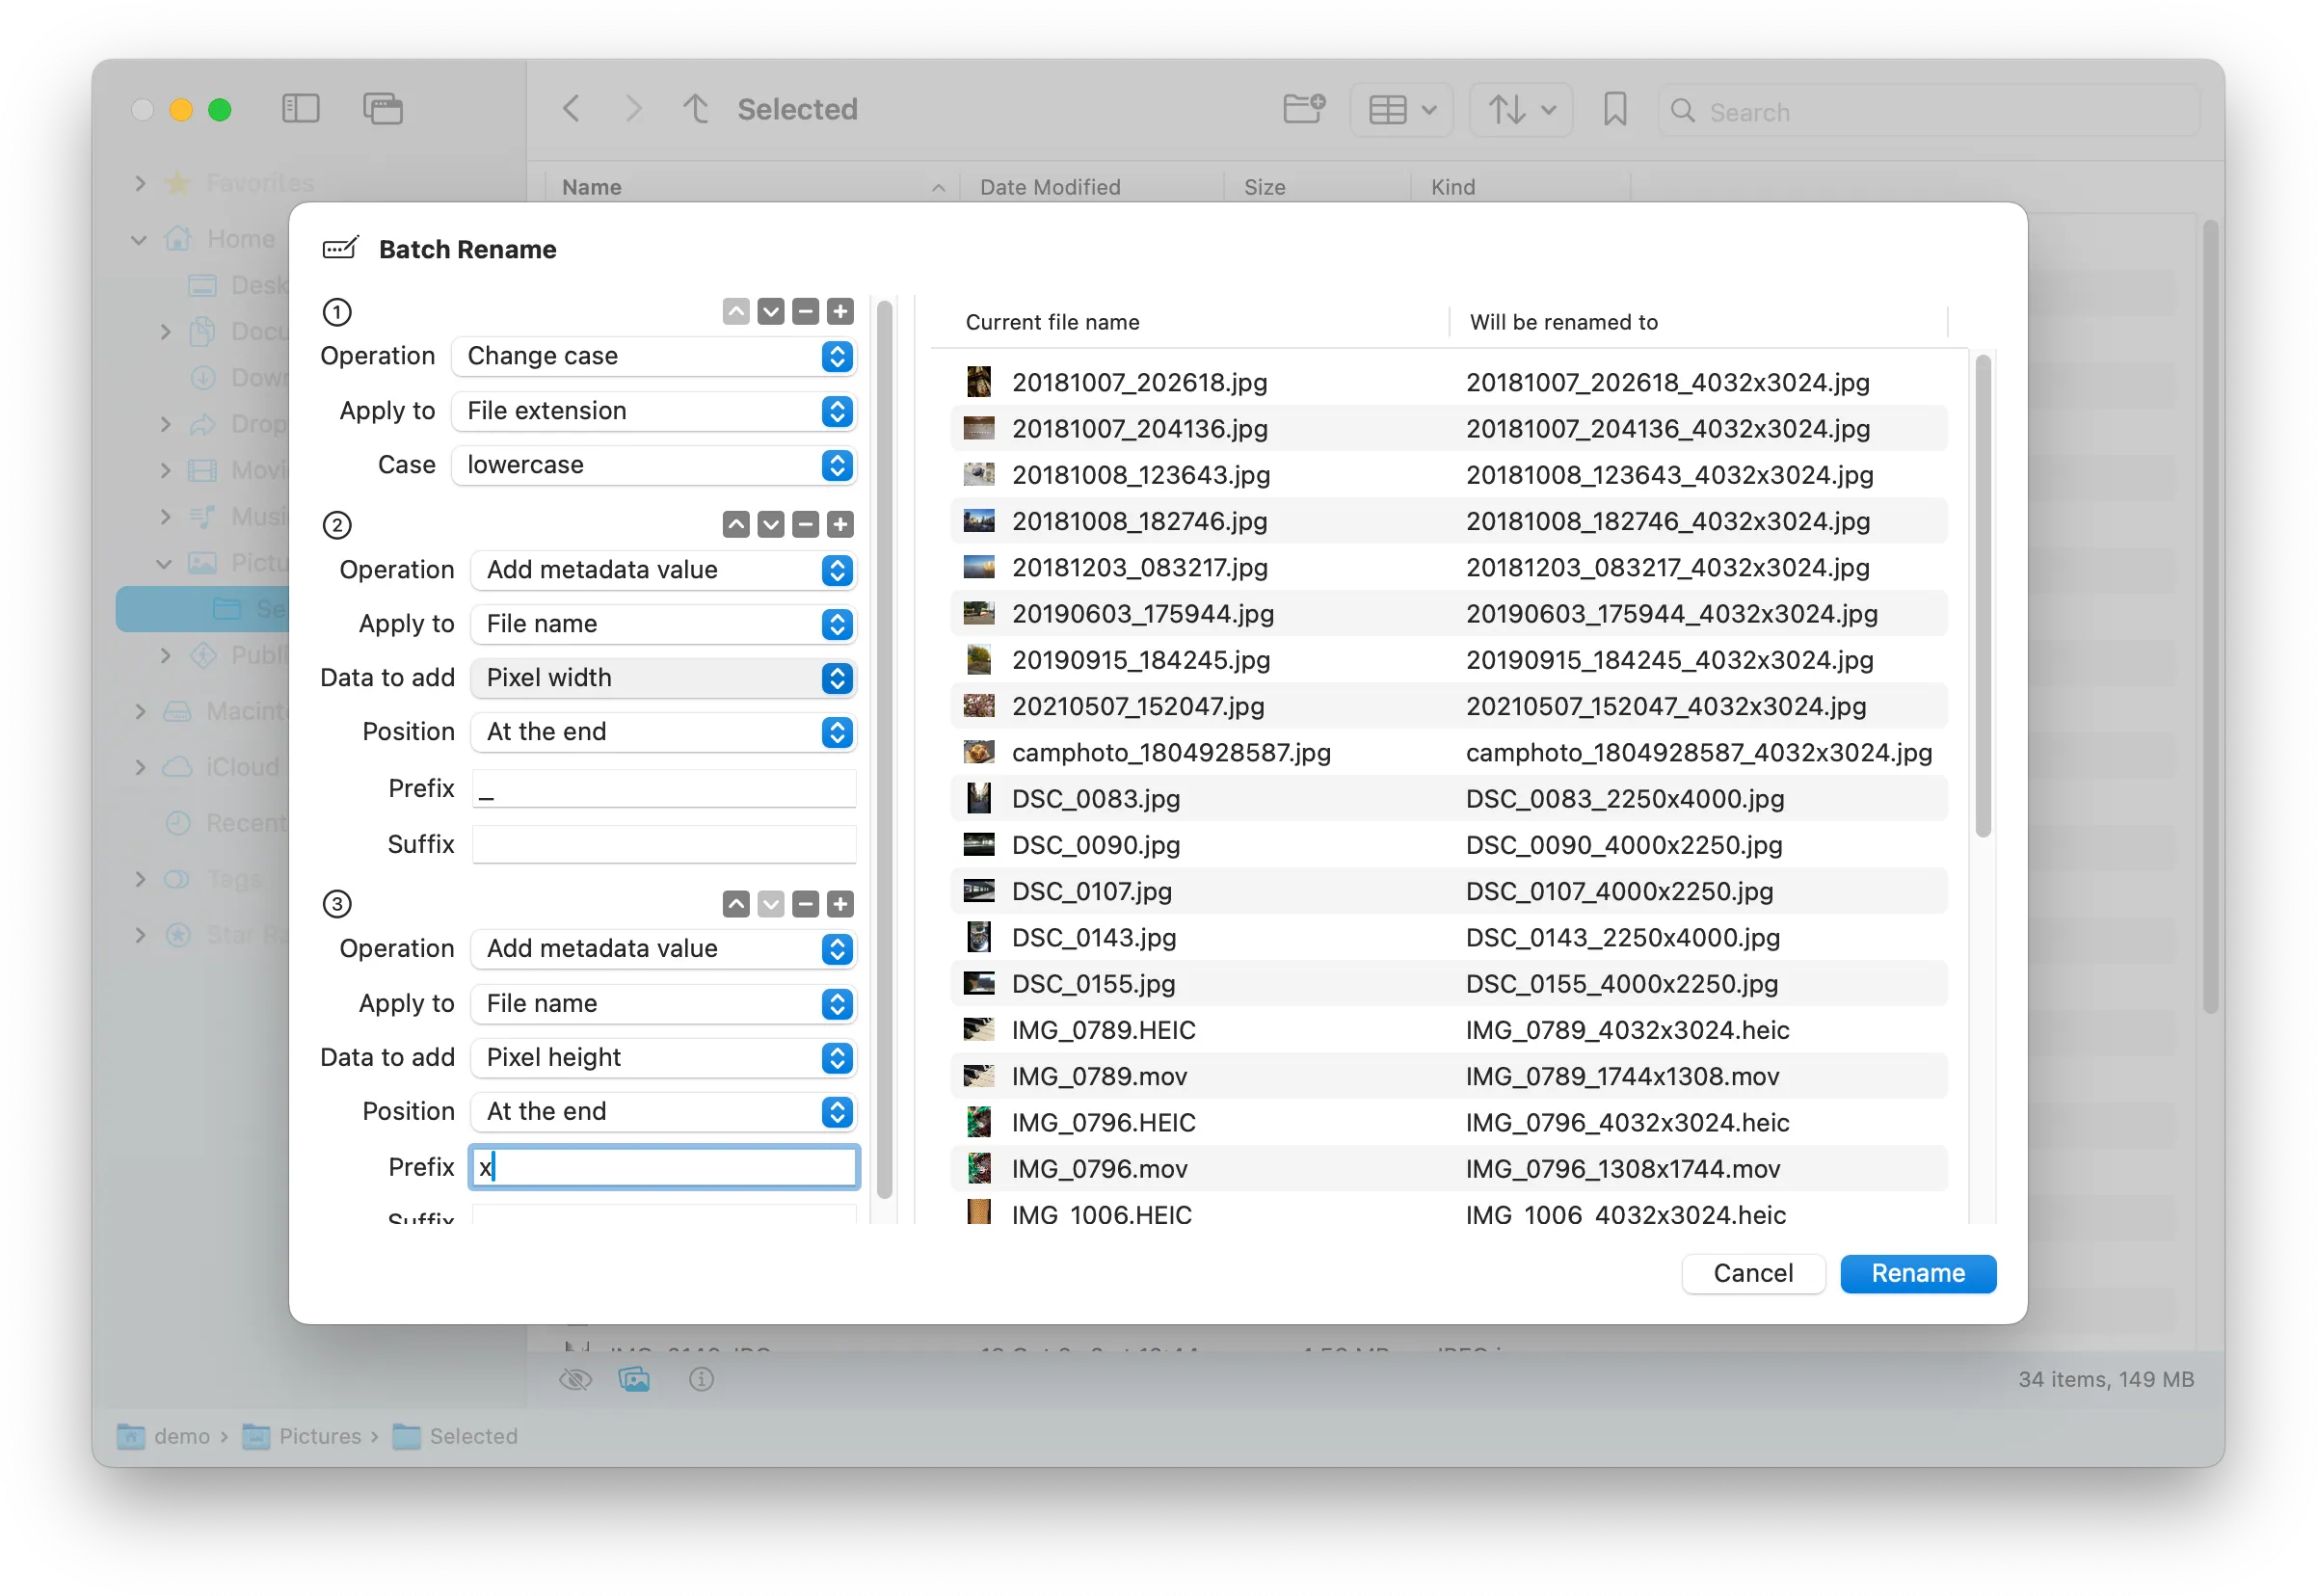The height and width of the screenshot is (1596, 2317).
Task: Click the show hidden files eye icon
Action: [575, 1380]
